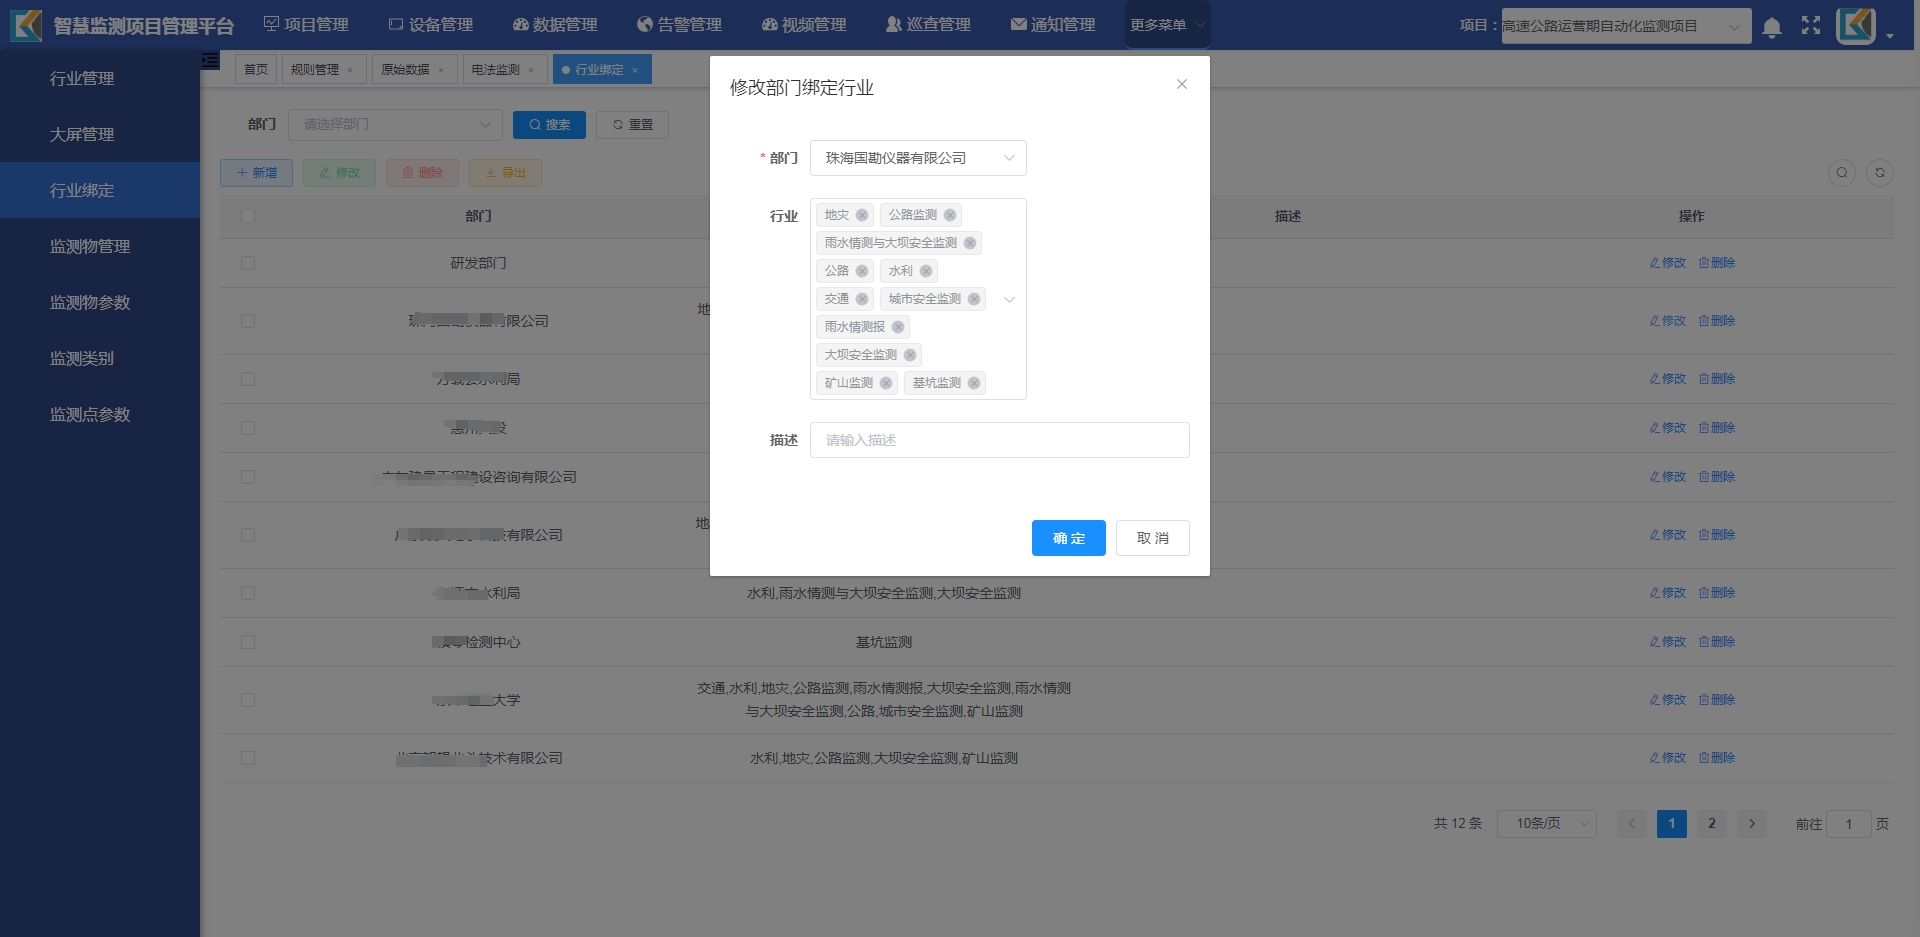Select the checkbox for 检测中心 row
The image size is (1920, 937).
(248, 642)
